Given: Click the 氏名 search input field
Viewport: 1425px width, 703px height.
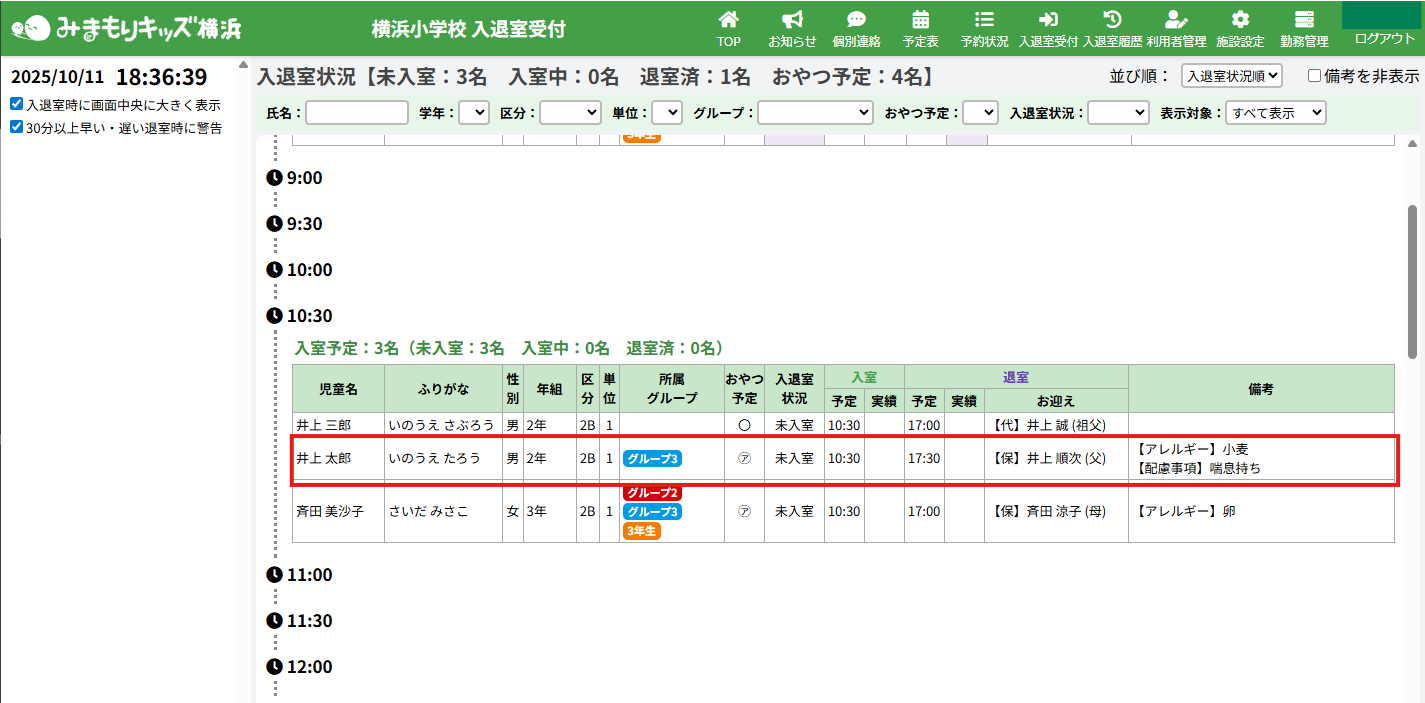Looking at the screenshot, I should pos(357,113).
